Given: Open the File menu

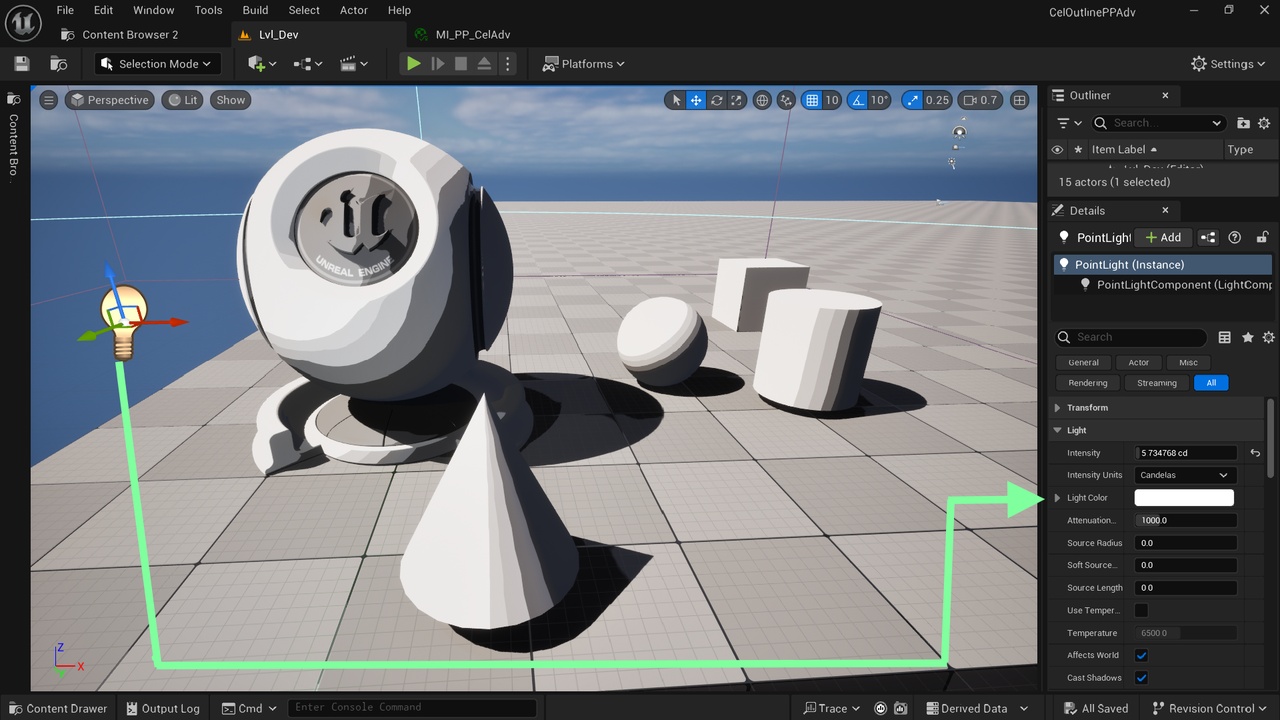Looking at the screenshot, I should [x=65, y=10].
